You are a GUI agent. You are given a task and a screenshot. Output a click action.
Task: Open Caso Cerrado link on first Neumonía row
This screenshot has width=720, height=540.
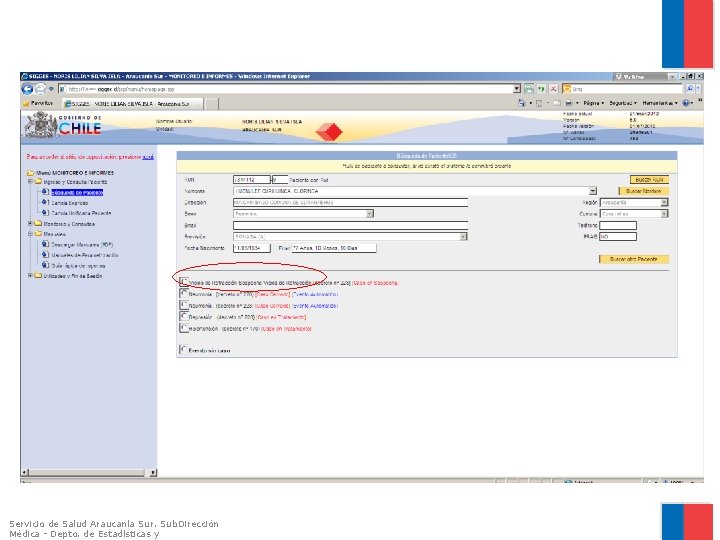click(273, 294)
